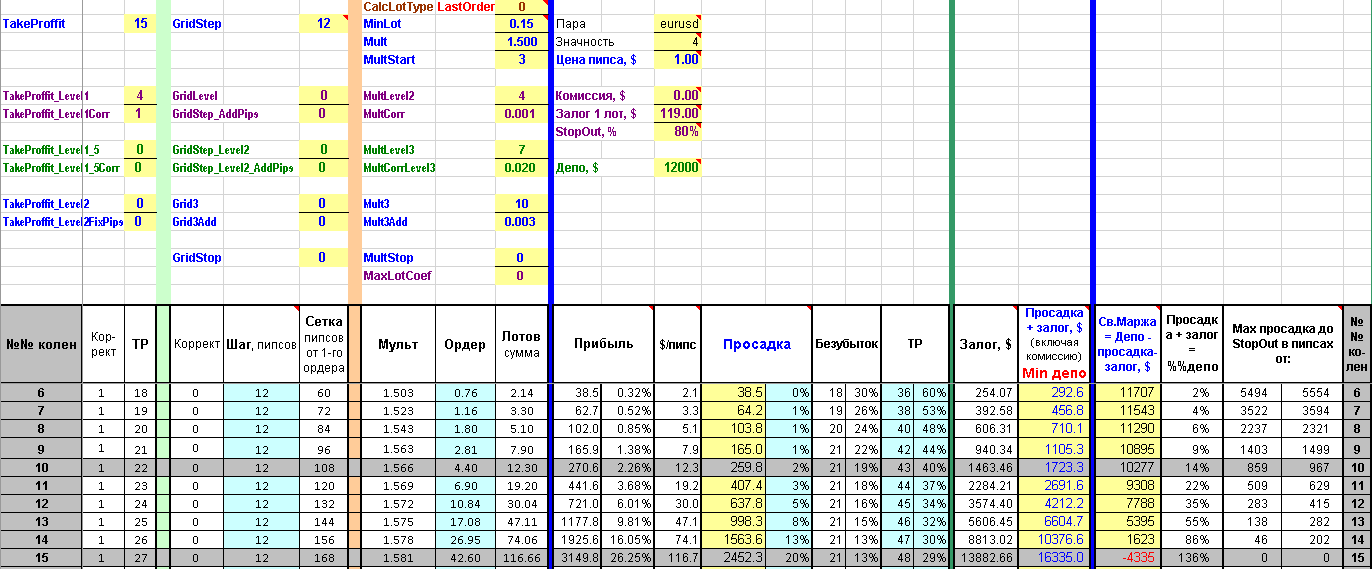The width and height of the screenshot is (1372, 569).
Task: Select the Mult3 value cell showing 10
Action: 522,204
